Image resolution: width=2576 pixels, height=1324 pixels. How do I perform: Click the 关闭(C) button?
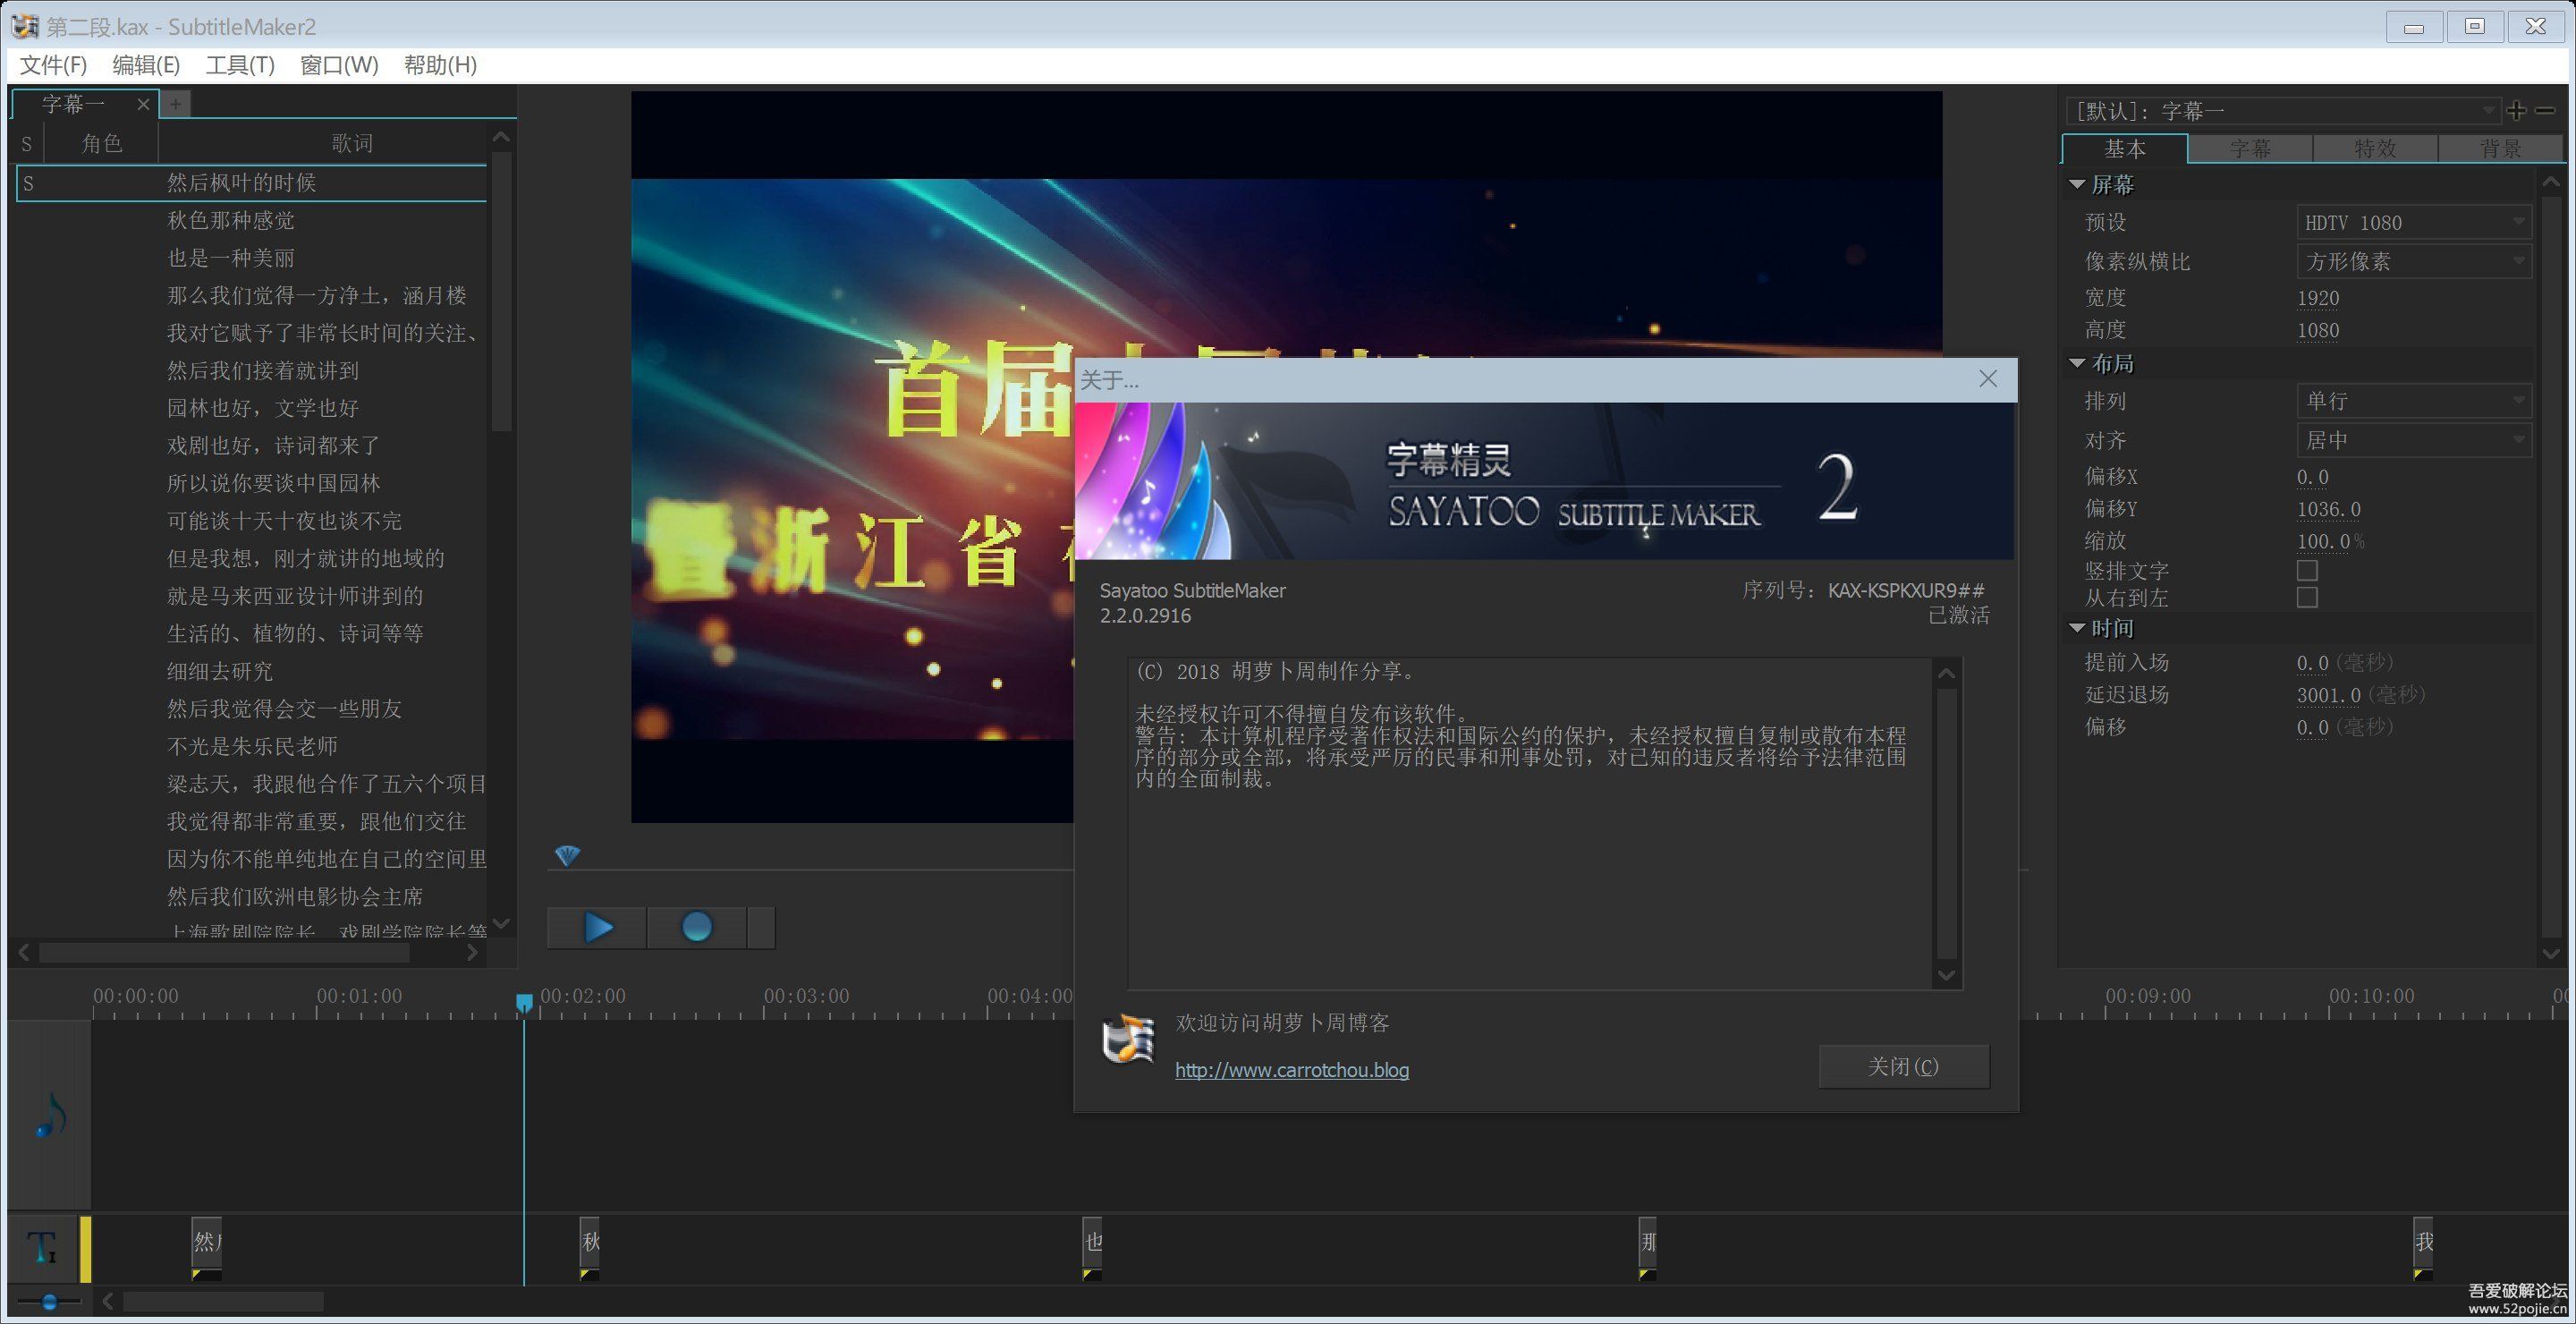(x=1903, y=1067)
